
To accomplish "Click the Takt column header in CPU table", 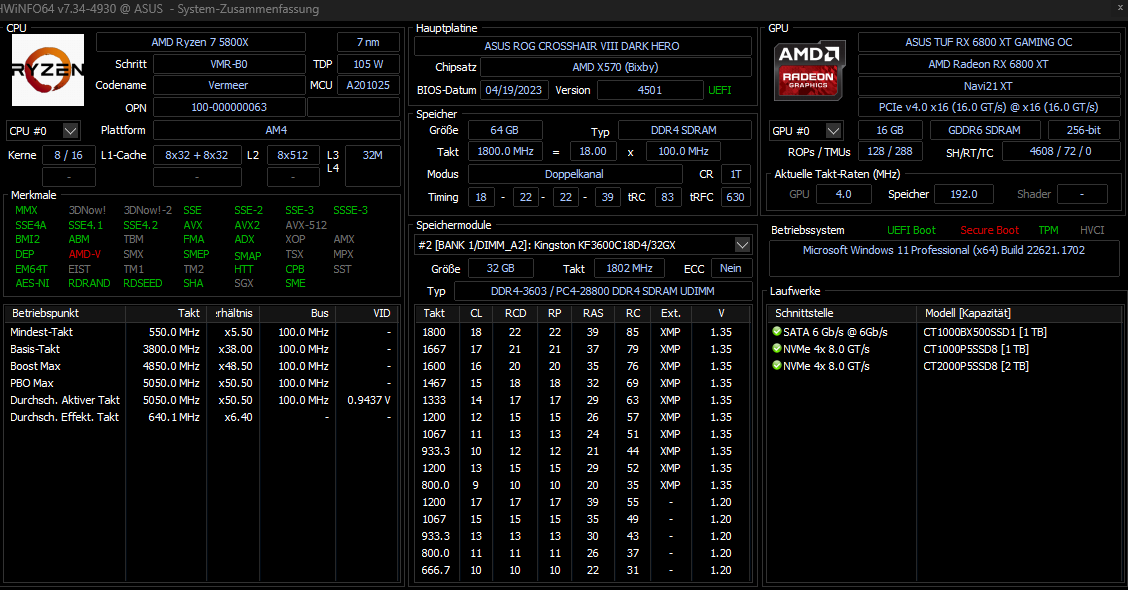I will click(166, 313).
